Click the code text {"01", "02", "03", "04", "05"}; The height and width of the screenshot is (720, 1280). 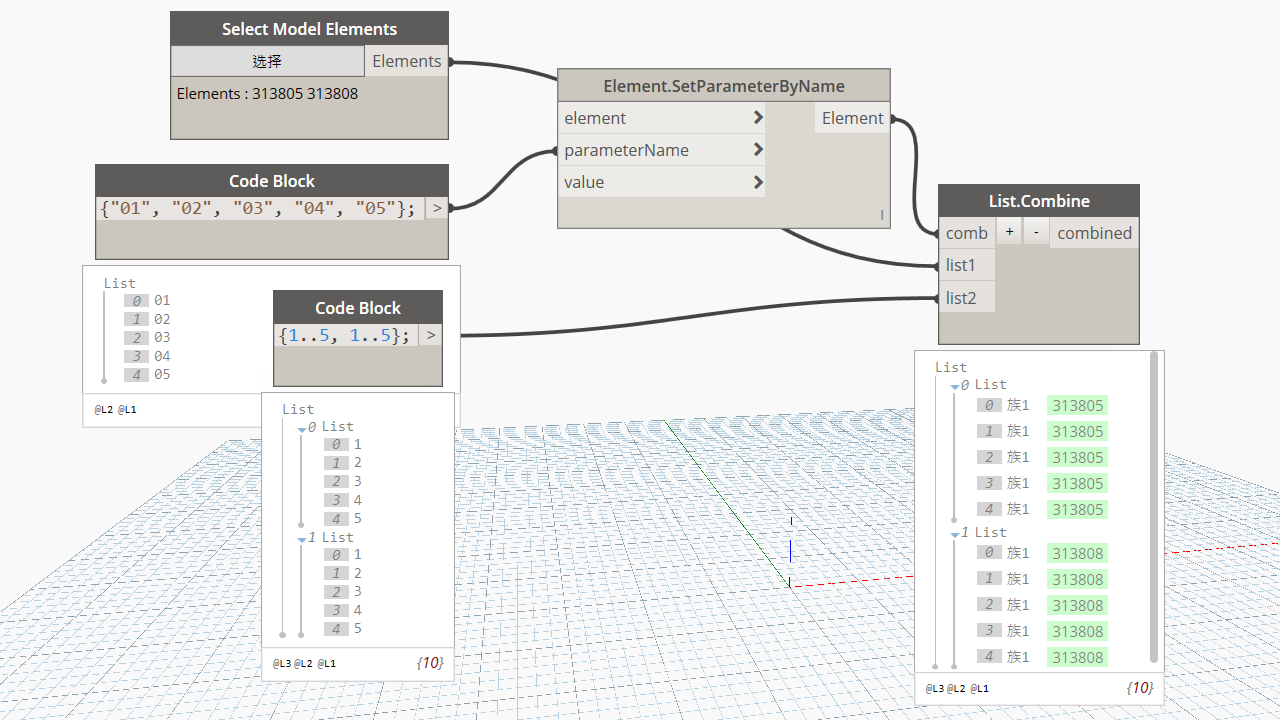coord(258,208)
